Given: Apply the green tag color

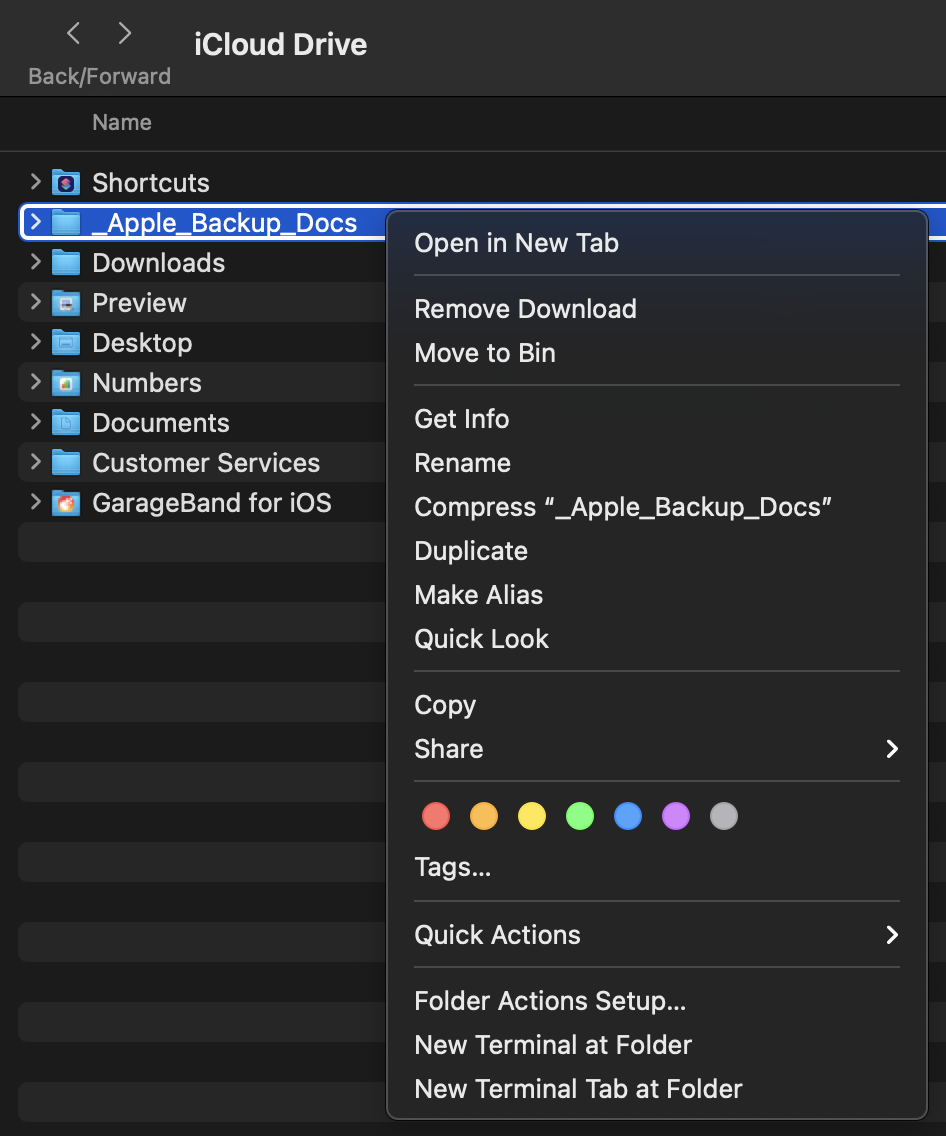Looking at the screenshot, I should click(580, 816).
